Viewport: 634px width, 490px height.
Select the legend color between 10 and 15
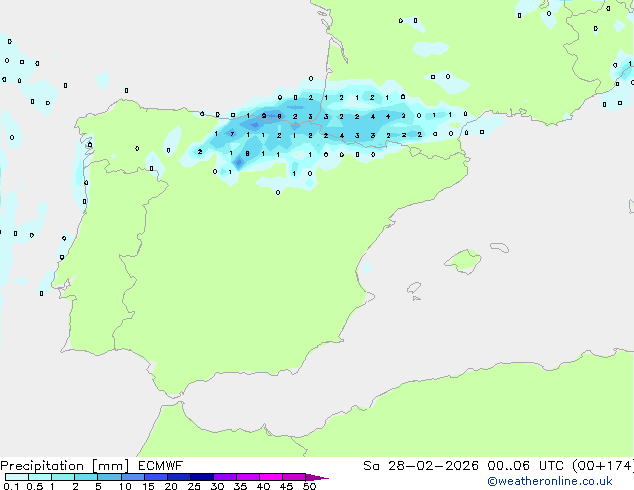coord(132,477)
